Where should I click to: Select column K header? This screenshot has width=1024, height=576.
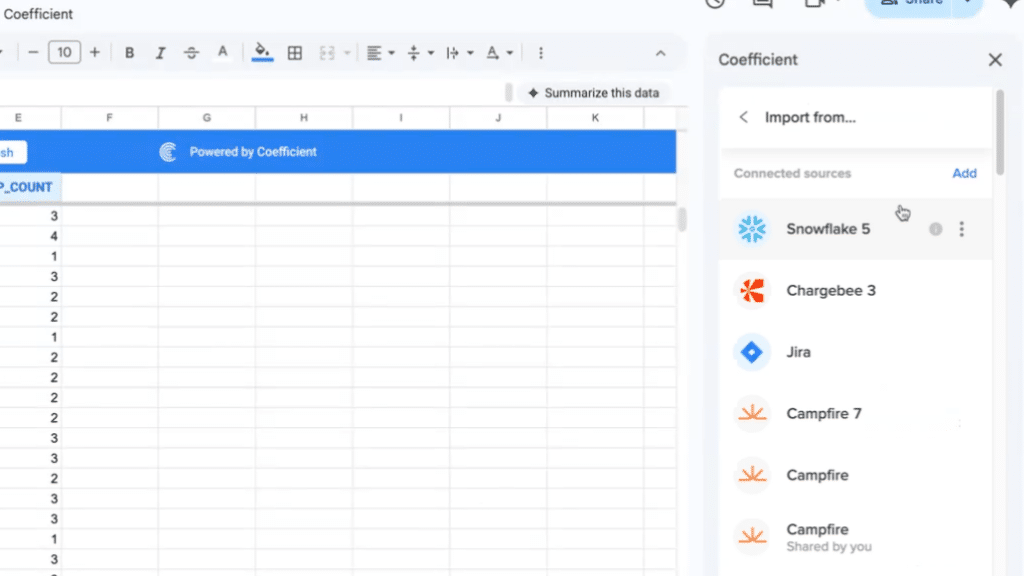coord(595,118)
